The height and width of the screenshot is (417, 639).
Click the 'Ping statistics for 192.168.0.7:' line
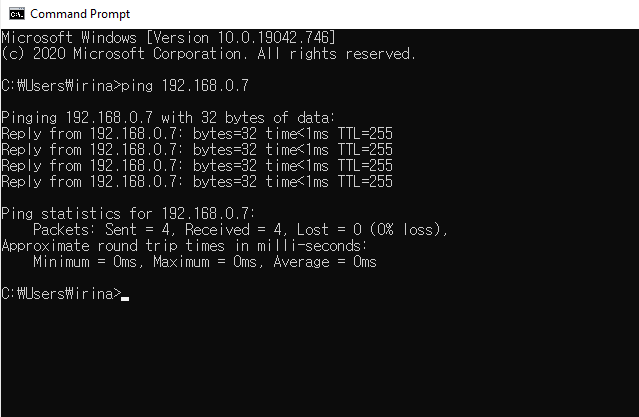coord(128,214)
